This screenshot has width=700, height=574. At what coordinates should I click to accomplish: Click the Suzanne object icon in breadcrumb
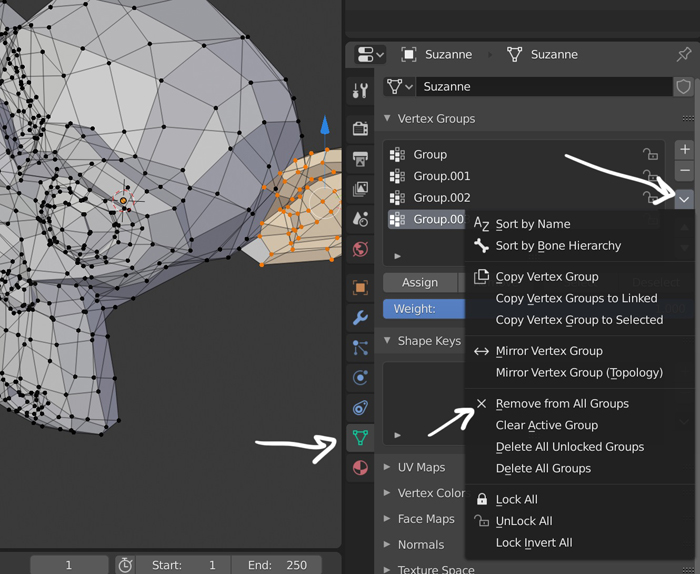408,54
